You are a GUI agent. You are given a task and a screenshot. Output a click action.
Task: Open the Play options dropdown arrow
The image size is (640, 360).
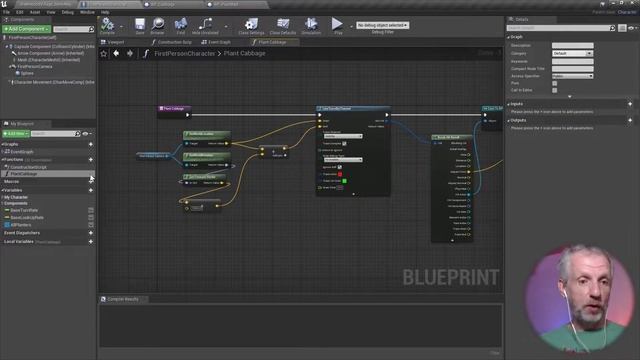tap(351, 27)
